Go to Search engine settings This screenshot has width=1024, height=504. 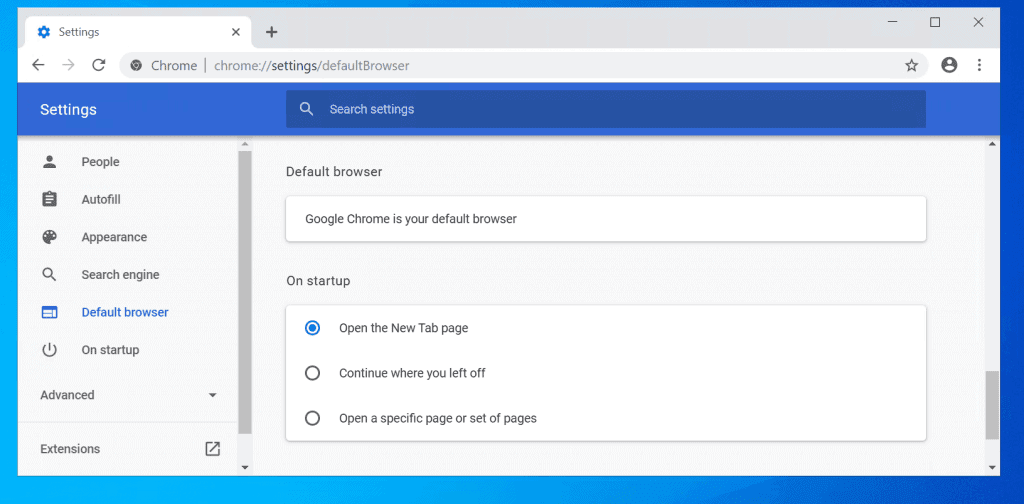point(120,275)
